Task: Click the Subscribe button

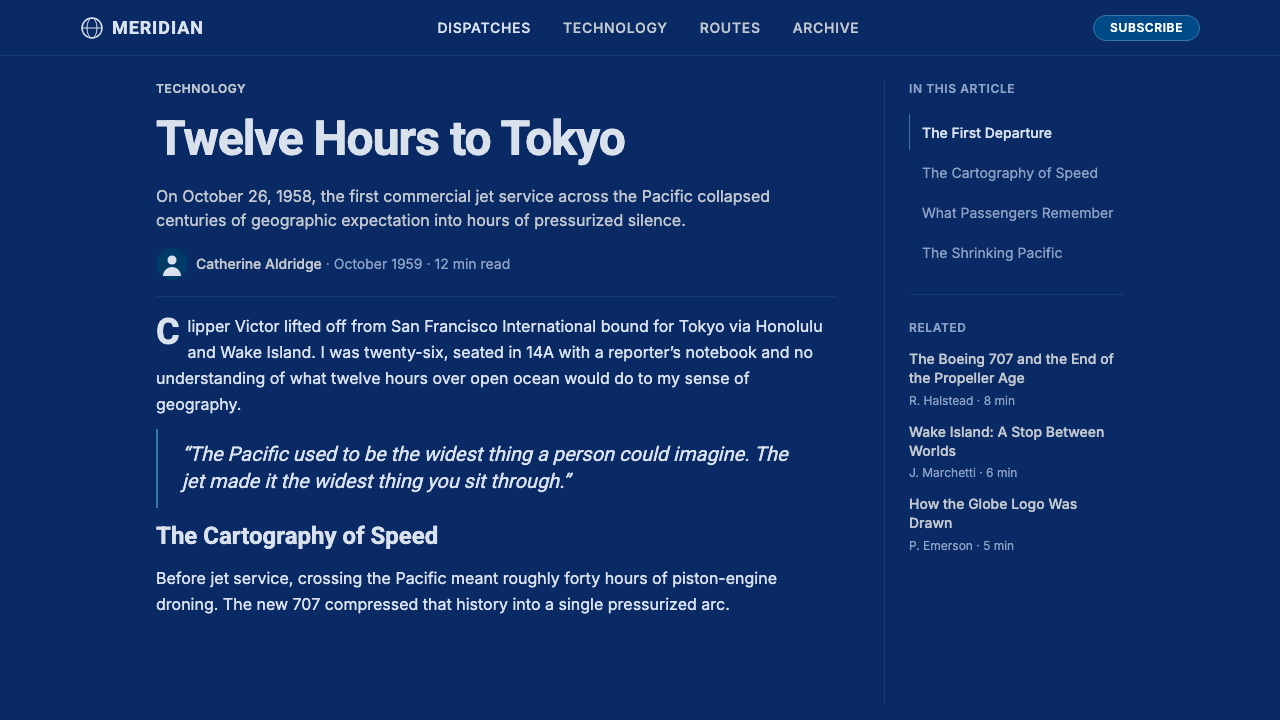Action: [1146, 28]
